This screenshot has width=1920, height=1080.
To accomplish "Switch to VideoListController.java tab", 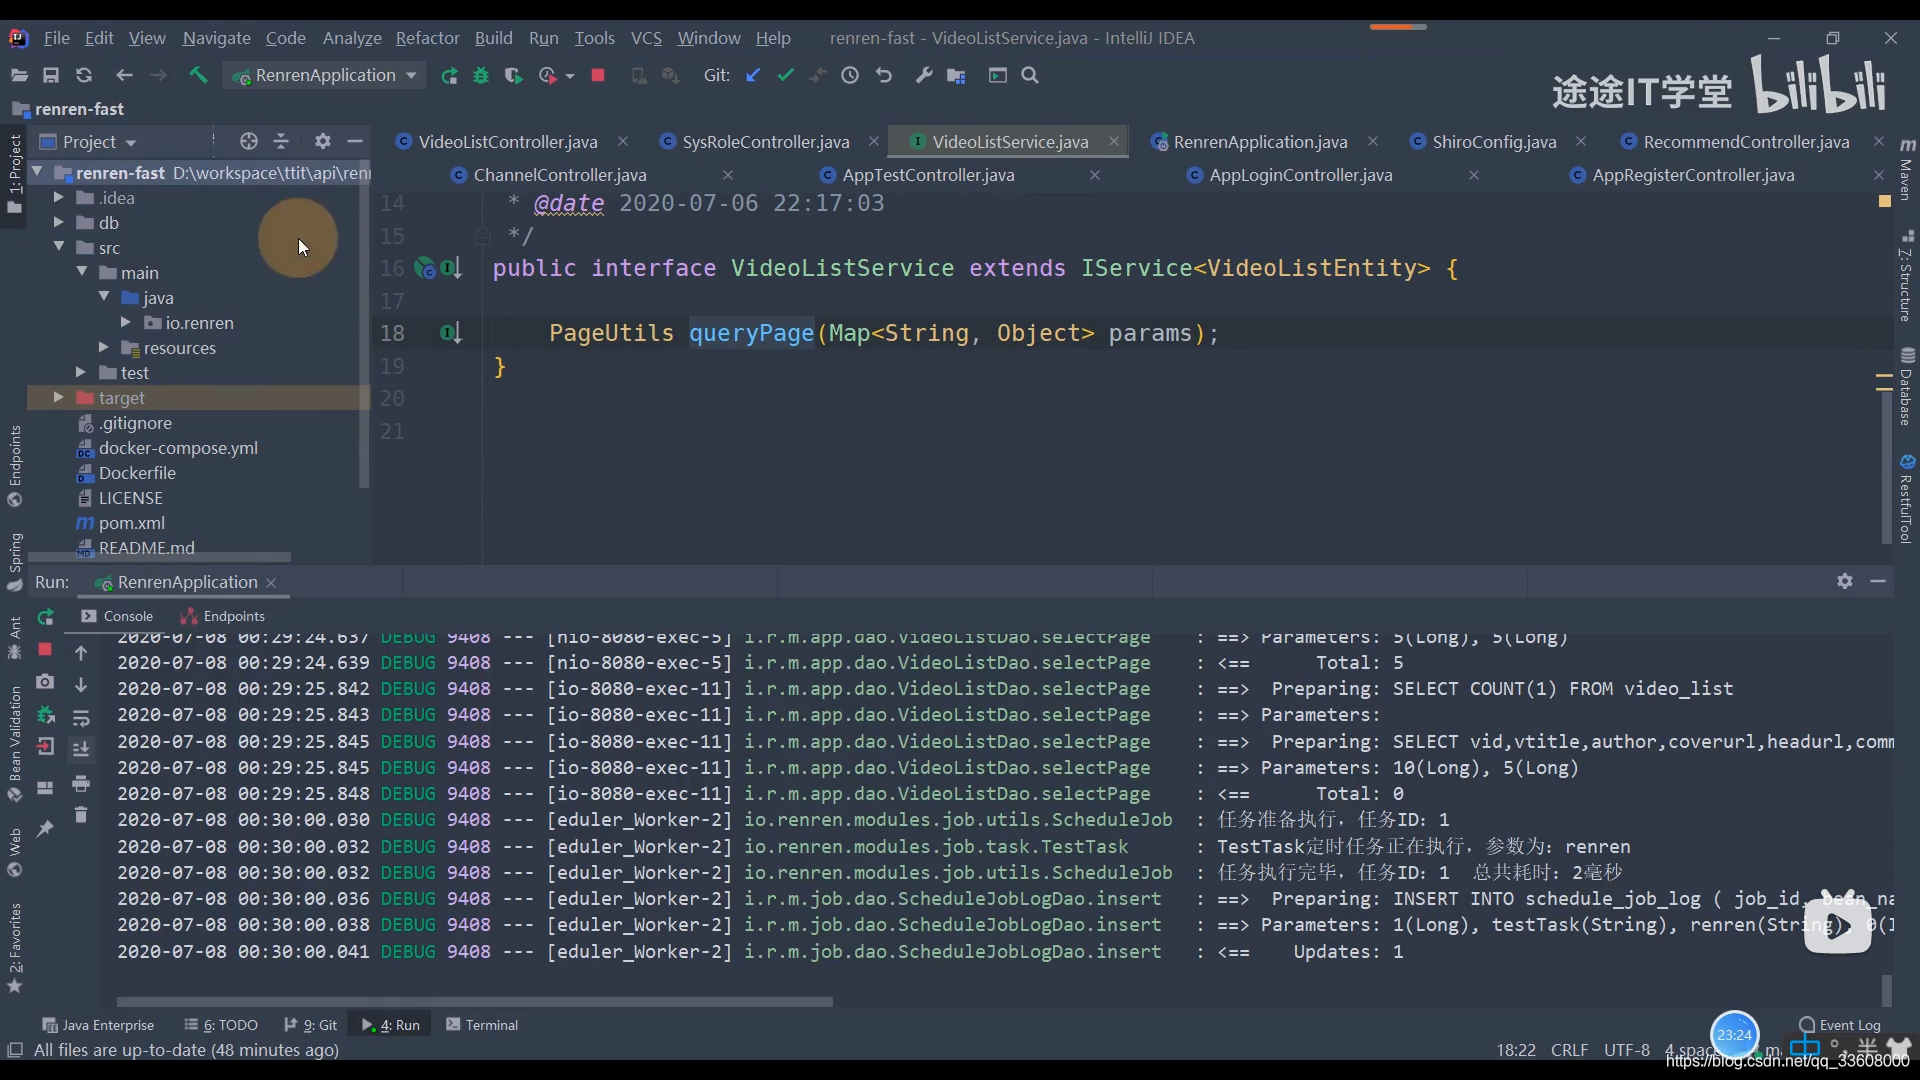I will click(x=507, y=142).
